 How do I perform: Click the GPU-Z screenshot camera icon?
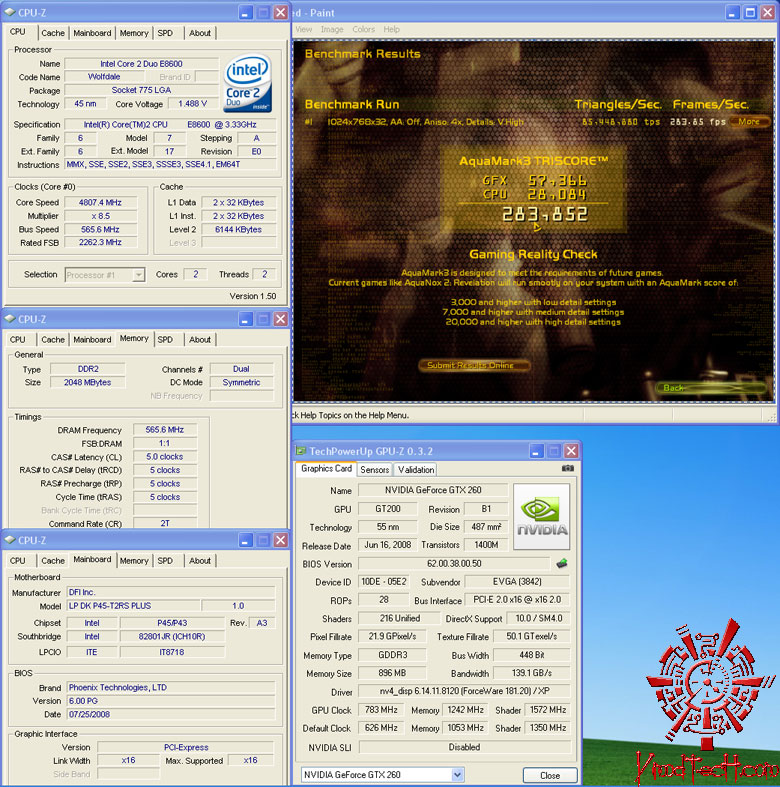[568, 468]
